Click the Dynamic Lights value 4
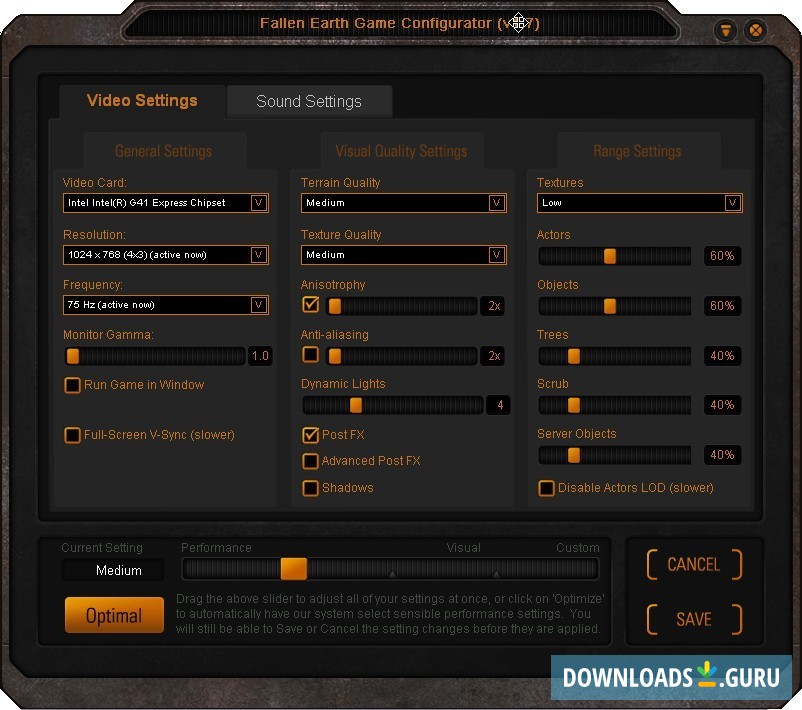The width and height of the screenshot is (802, 710). (499, 405)
